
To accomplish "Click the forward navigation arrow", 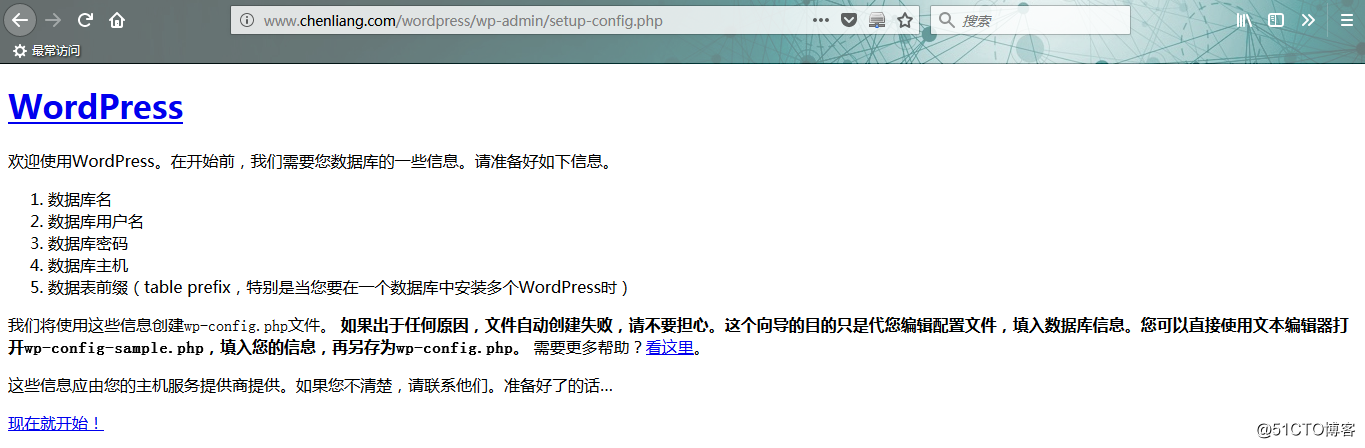I will 53,20.
